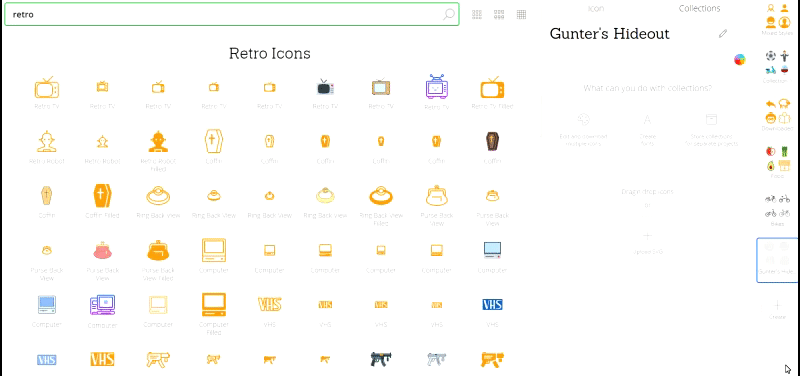This screenshot has width=800, height=376.
Task: Switch to the small dense grid view
Action: tap(521, 14)
